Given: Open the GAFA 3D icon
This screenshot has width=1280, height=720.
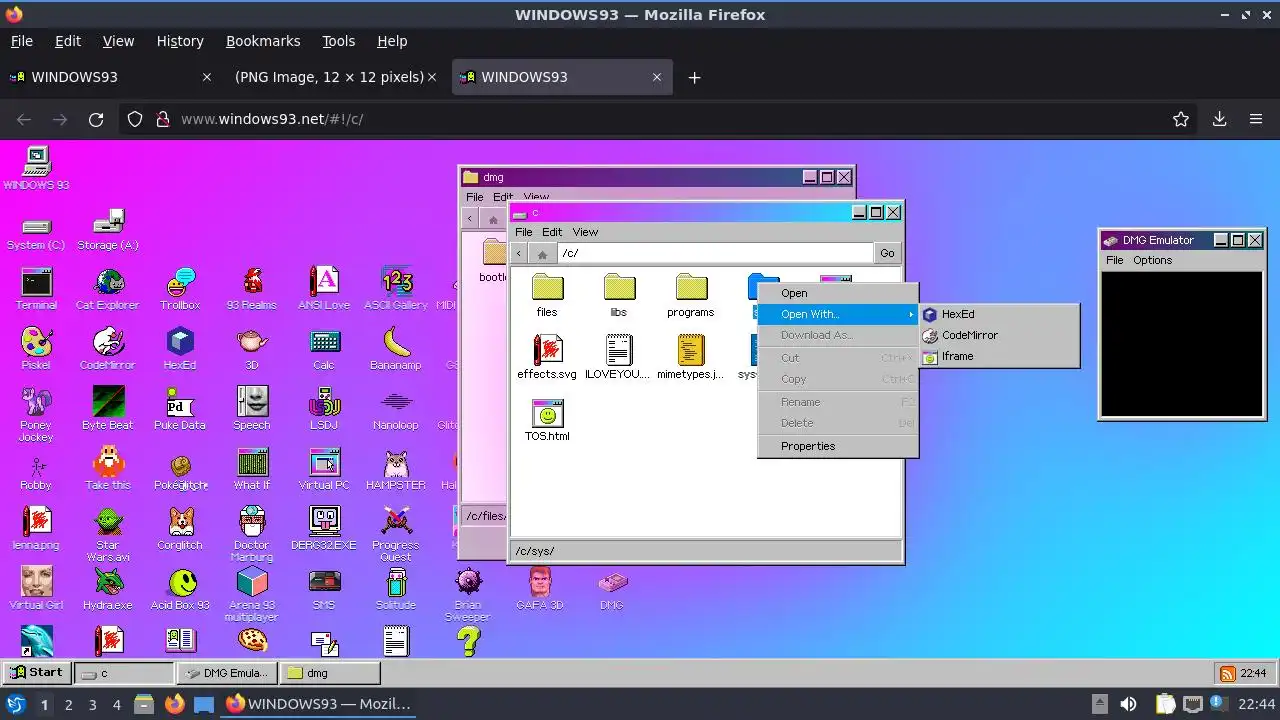Looking at the screenshot, I should click(x=540, y=589).
